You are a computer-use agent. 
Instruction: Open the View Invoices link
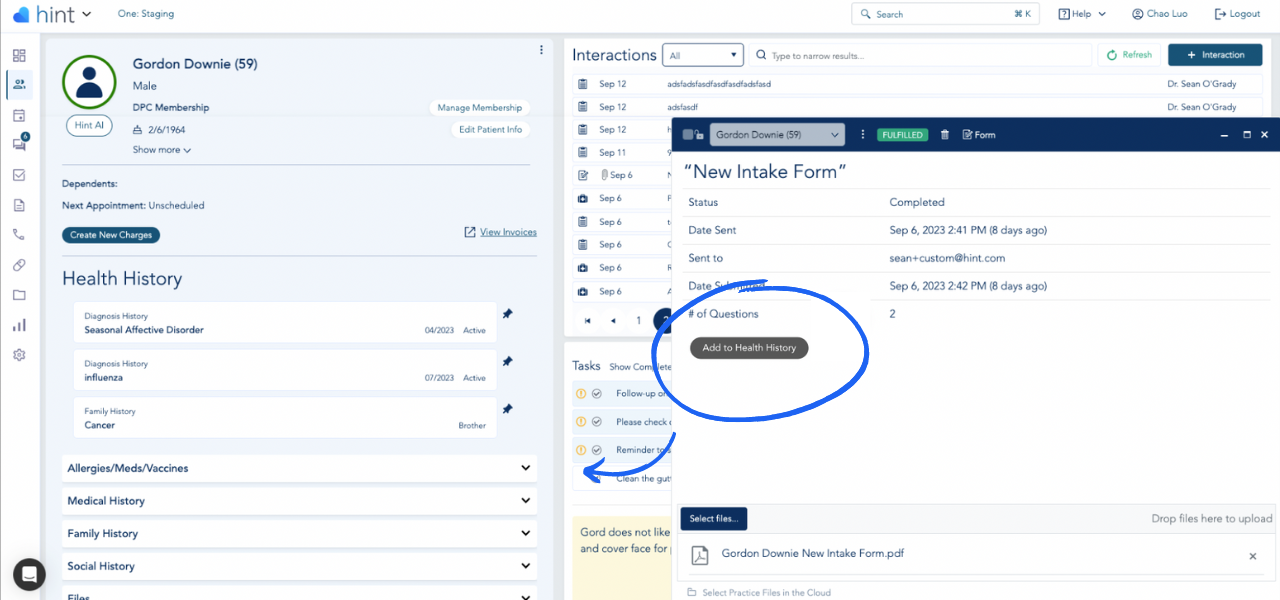click(x=500, y=231)
